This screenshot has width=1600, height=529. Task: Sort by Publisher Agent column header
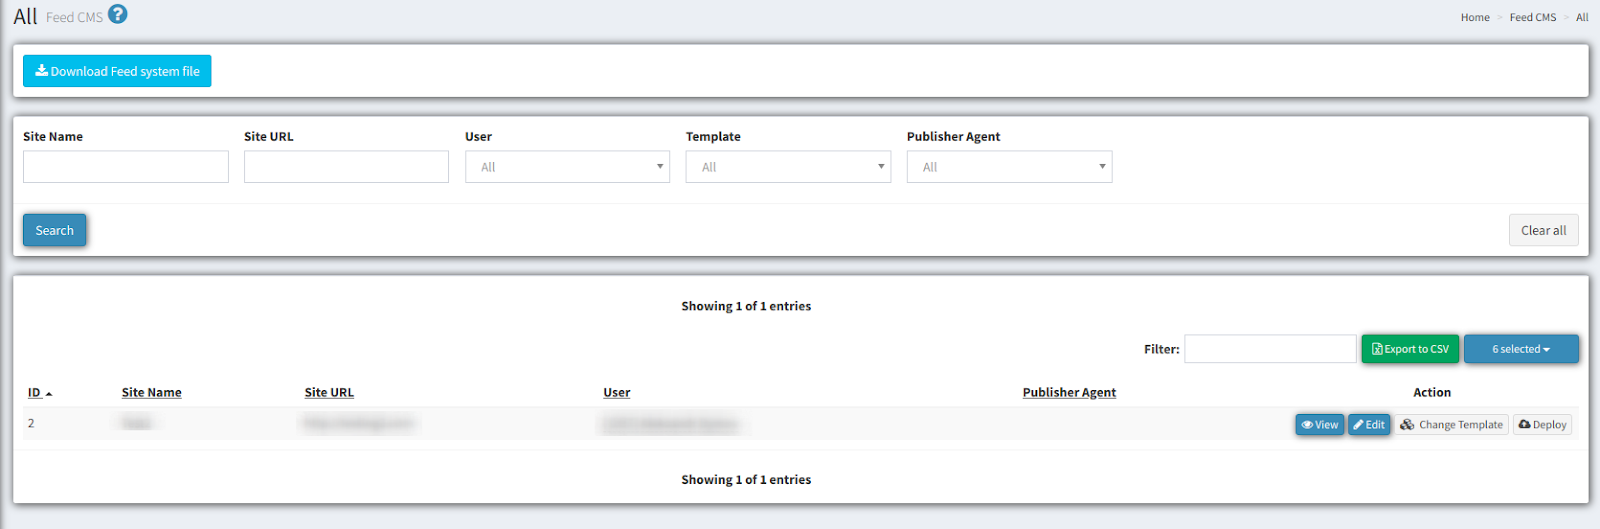(x=1069, y=393)
